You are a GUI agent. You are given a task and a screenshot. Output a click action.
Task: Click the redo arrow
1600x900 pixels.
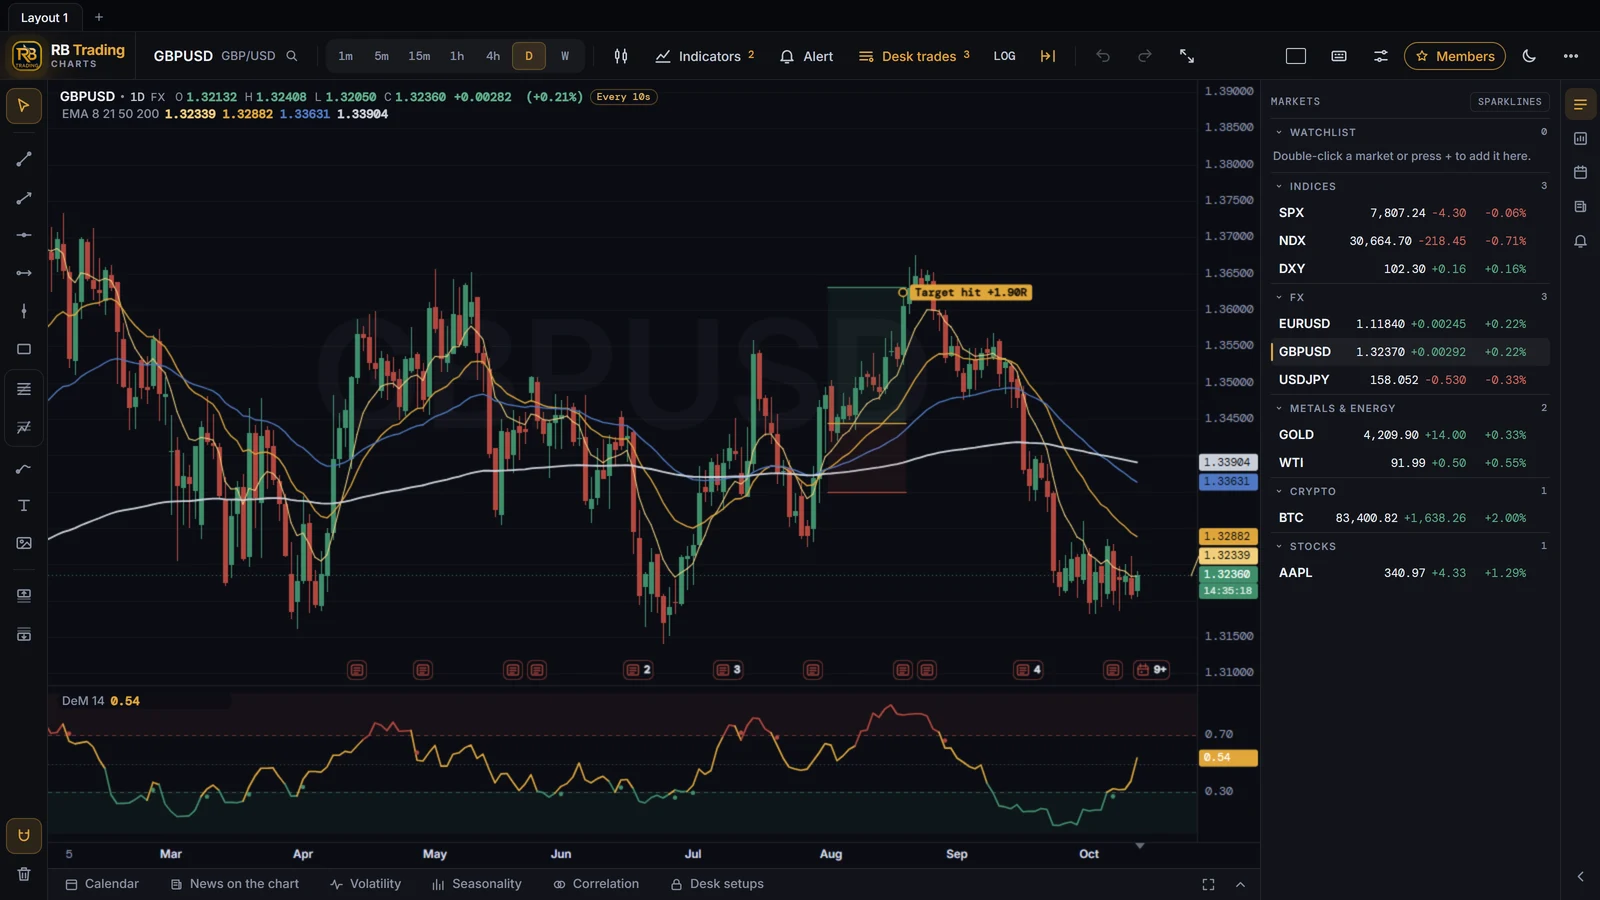1145,56
